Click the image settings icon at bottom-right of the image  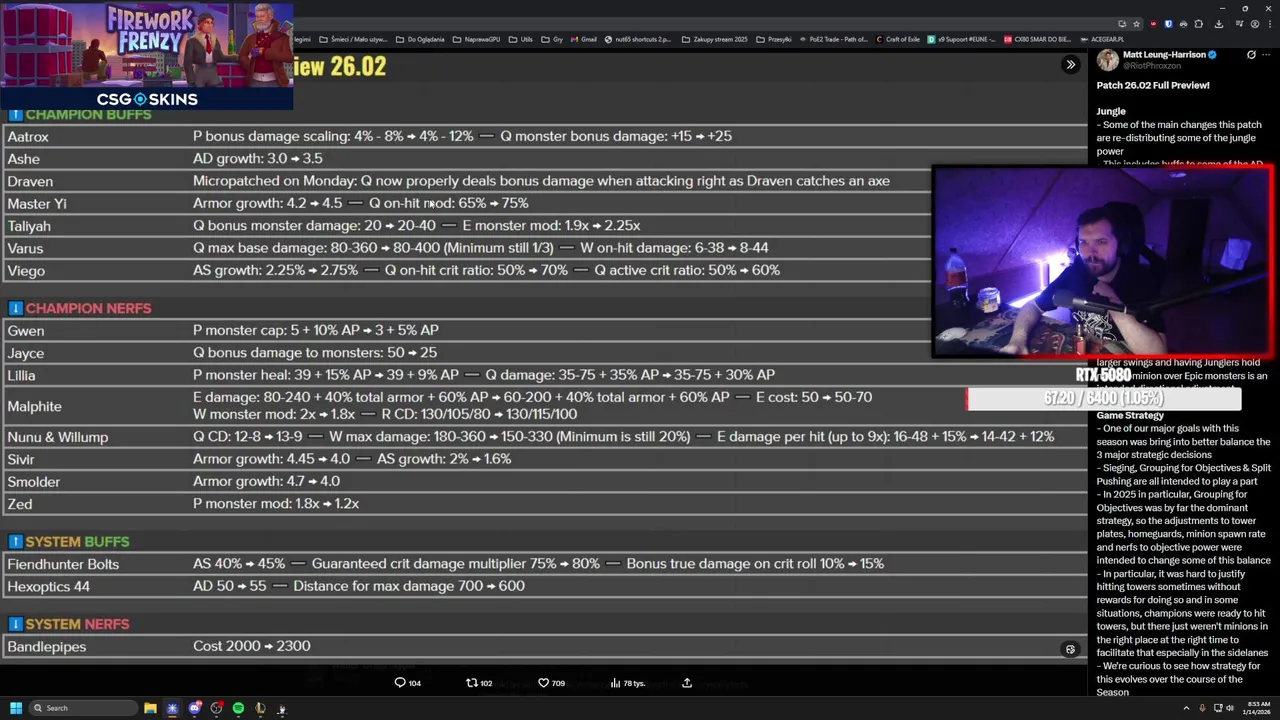click(1070, 649)
